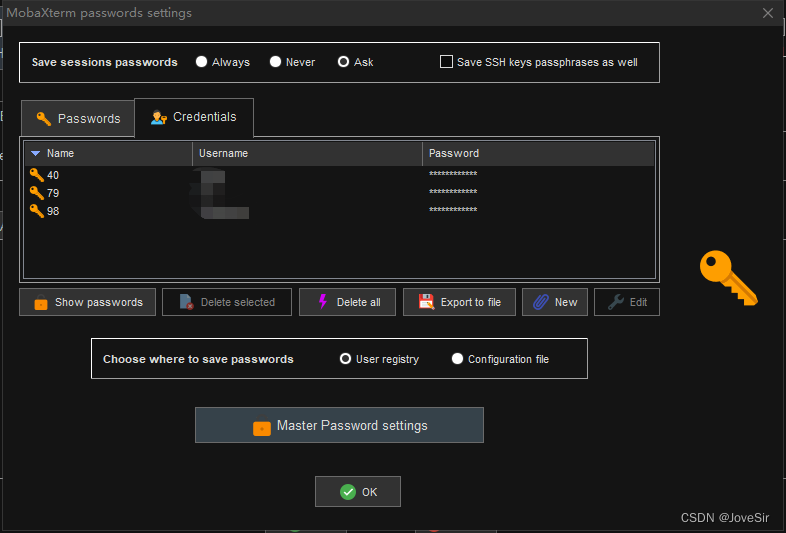786x533 pixels.
Task: Sort by the Password column header
Action: [538, 153]
